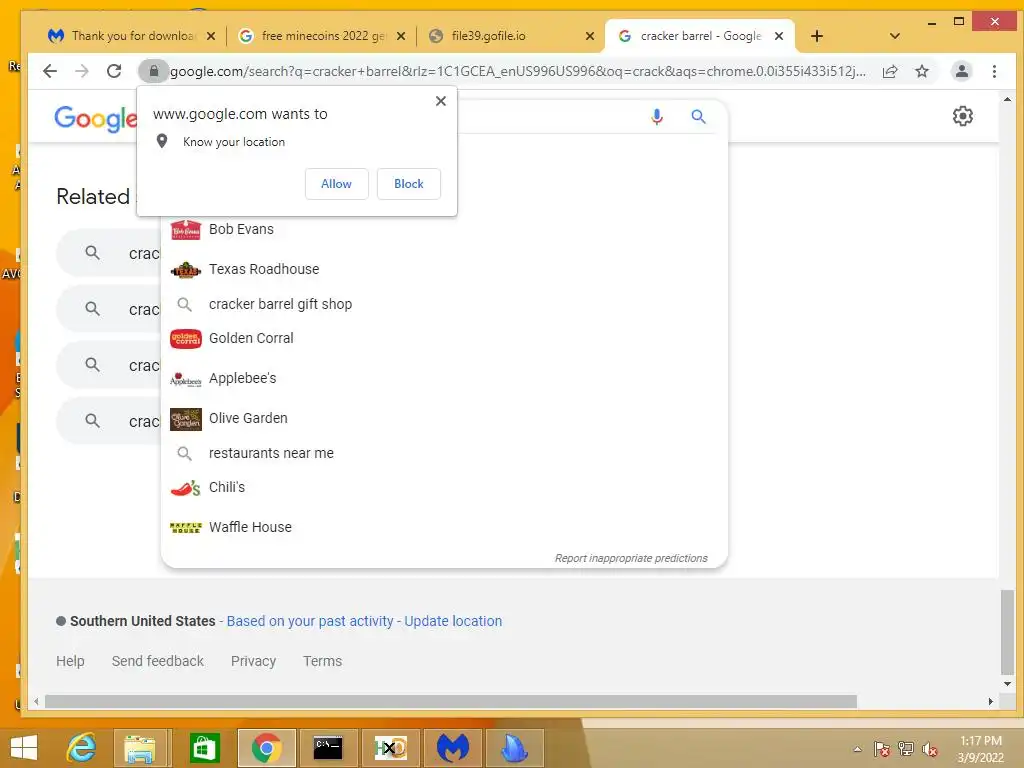Screen dimensions: 1024x768
Task: Choose the Texas Roadhouse text suggestion
Action: (x=264, y=269)
